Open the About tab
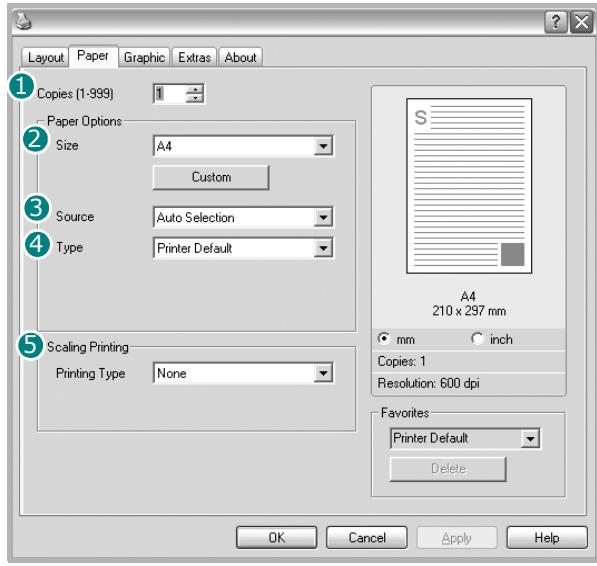597x566 pixels. click(x=240, y=57)
